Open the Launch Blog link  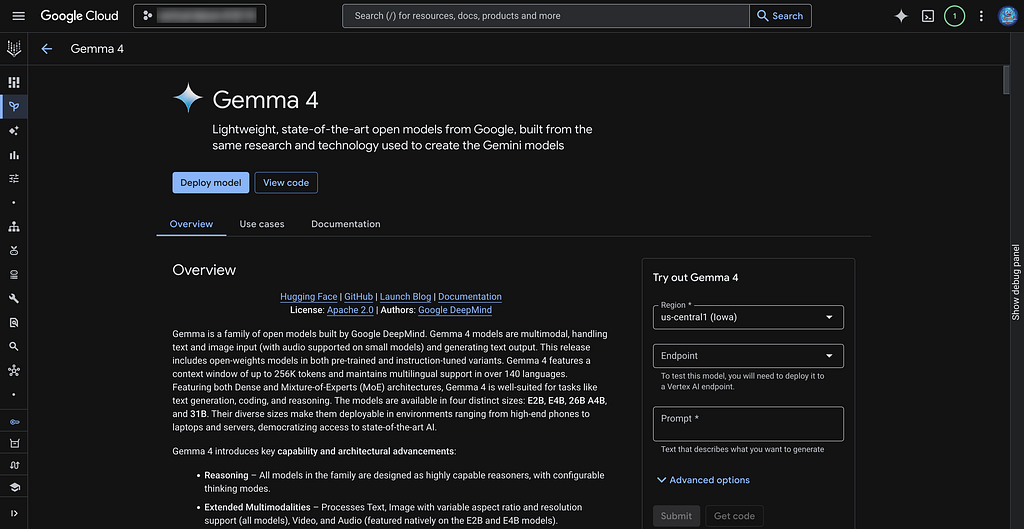(x=406, y=297)
